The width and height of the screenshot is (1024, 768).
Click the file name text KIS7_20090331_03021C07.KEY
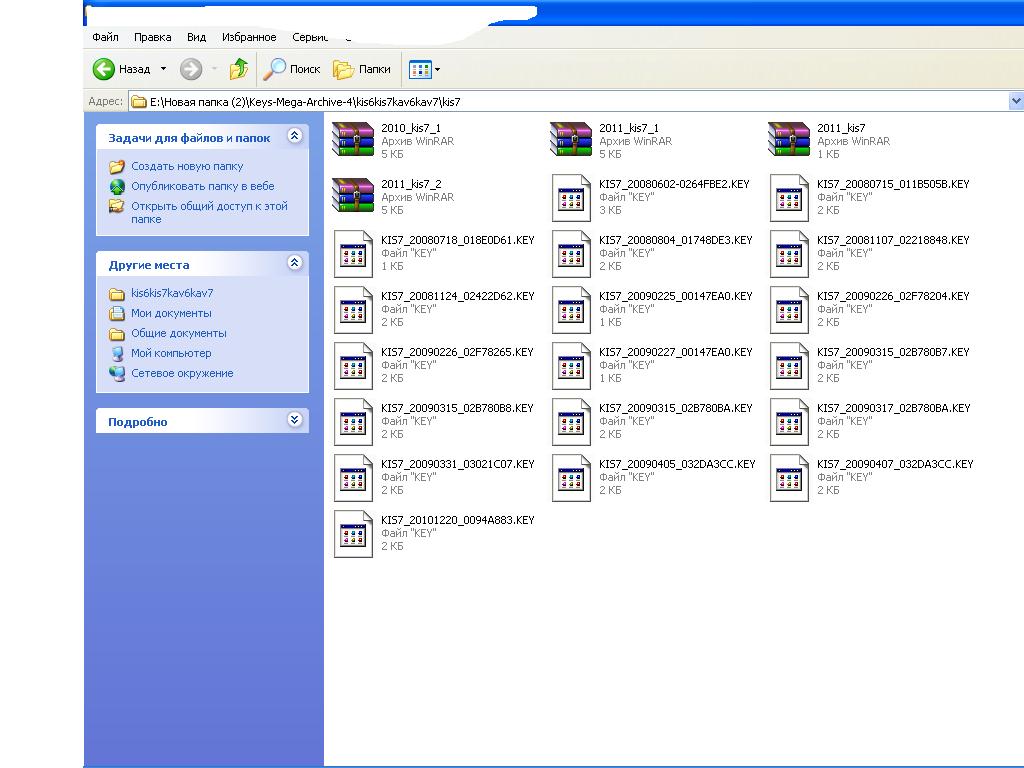[458, 464]
